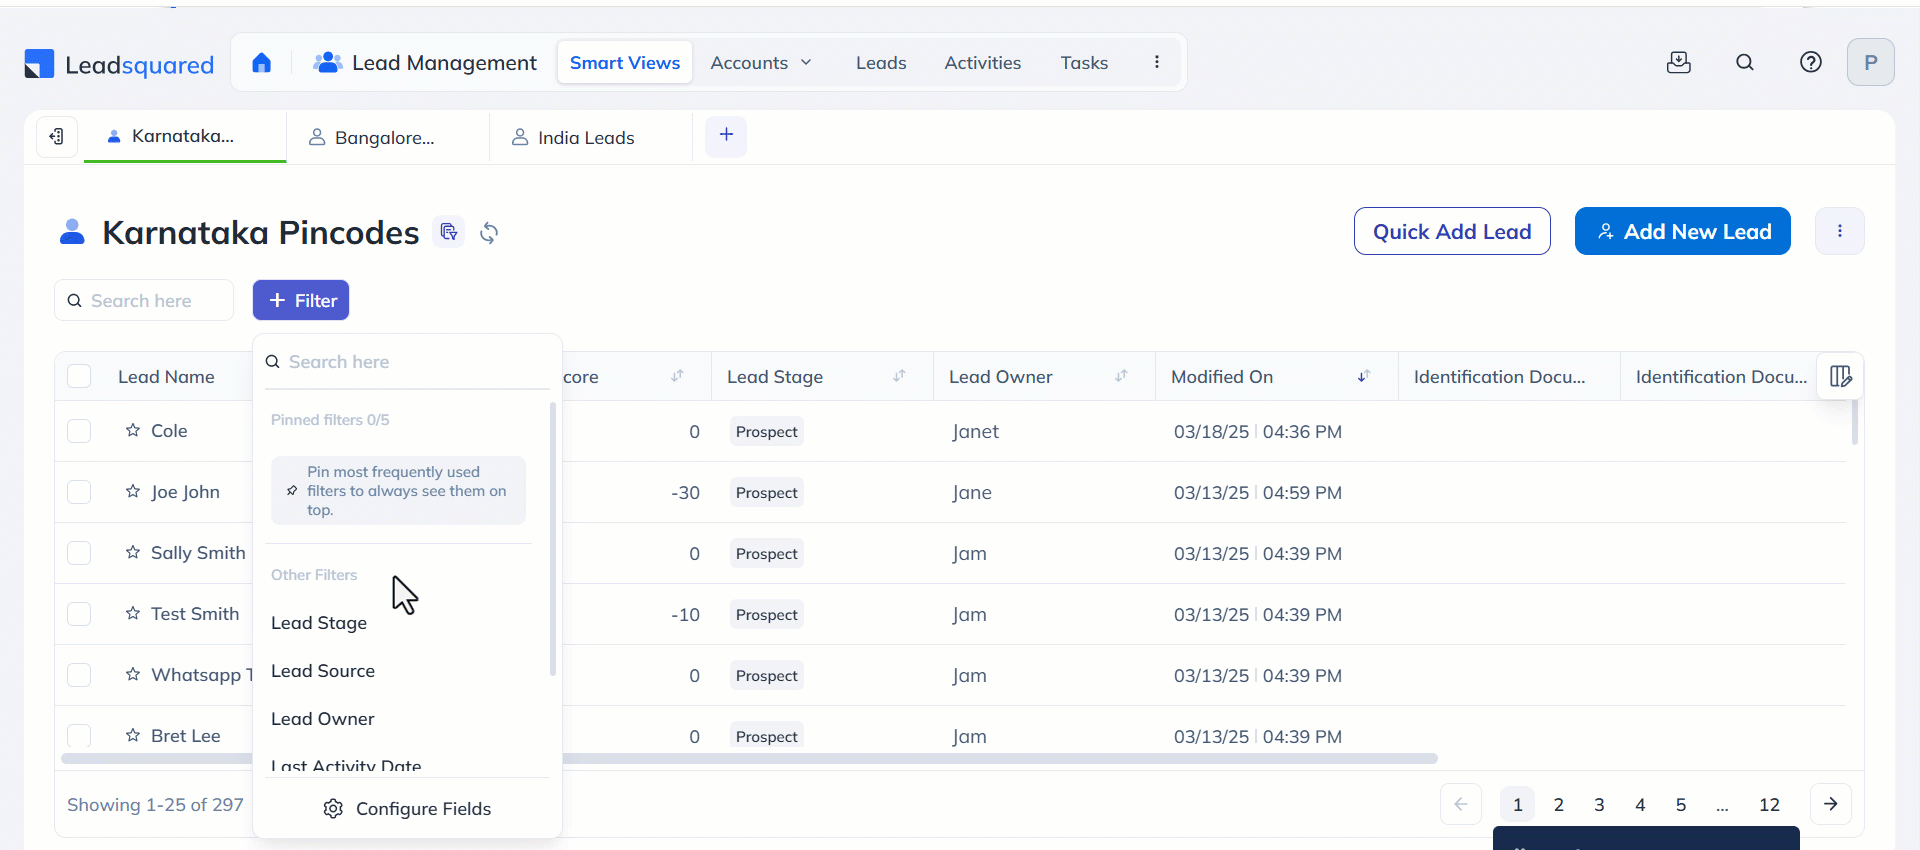
Task: Switch to the Bangalore smart view tab
Action: coord(387,137)
